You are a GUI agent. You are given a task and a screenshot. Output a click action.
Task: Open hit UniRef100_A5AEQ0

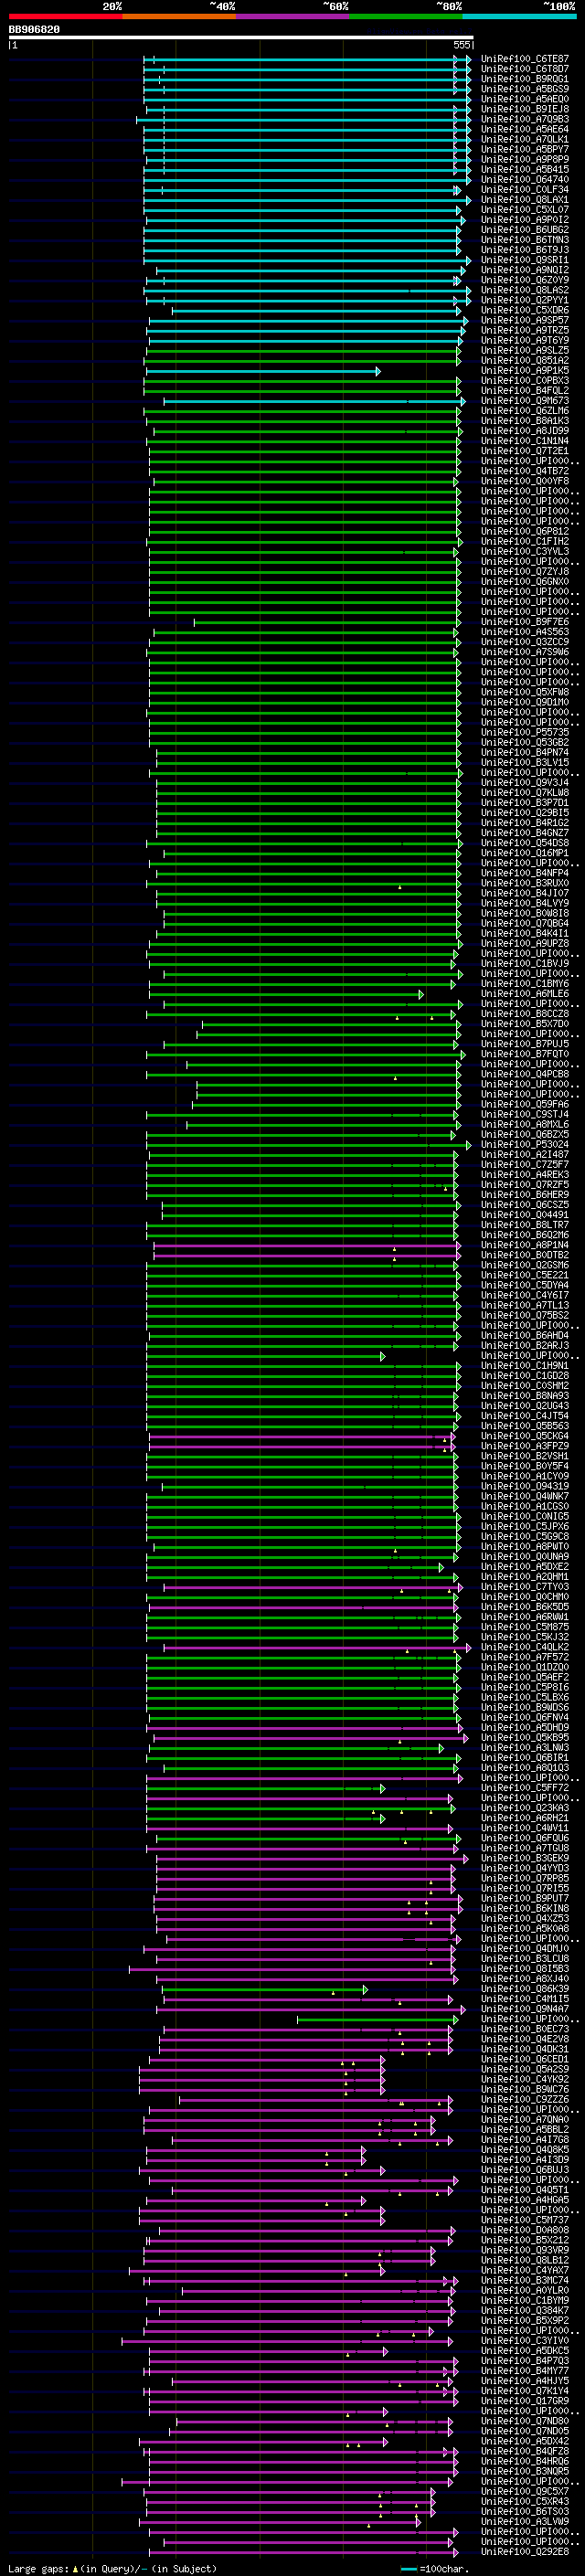click(525, 99)
